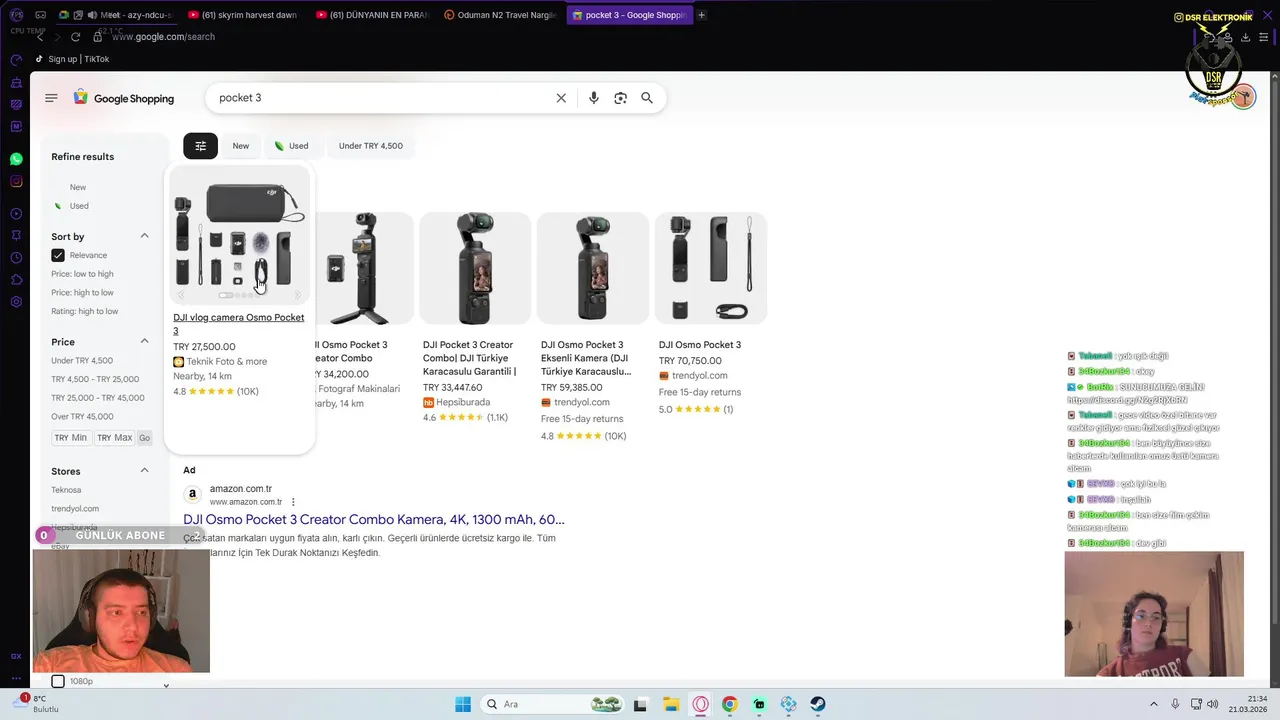This screenshot has width=1280, height=720.
Task: Reload the page
Action: [75, 37]
